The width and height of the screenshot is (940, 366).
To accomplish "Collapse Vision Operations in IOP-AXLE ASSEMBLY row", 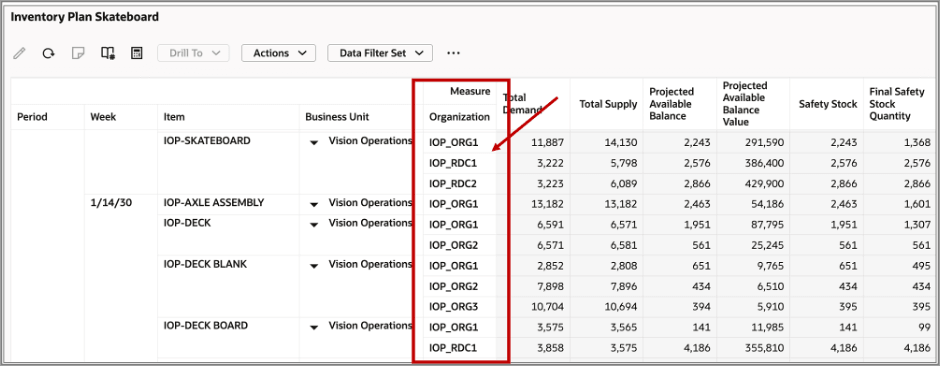I will [x=314, y=204].
